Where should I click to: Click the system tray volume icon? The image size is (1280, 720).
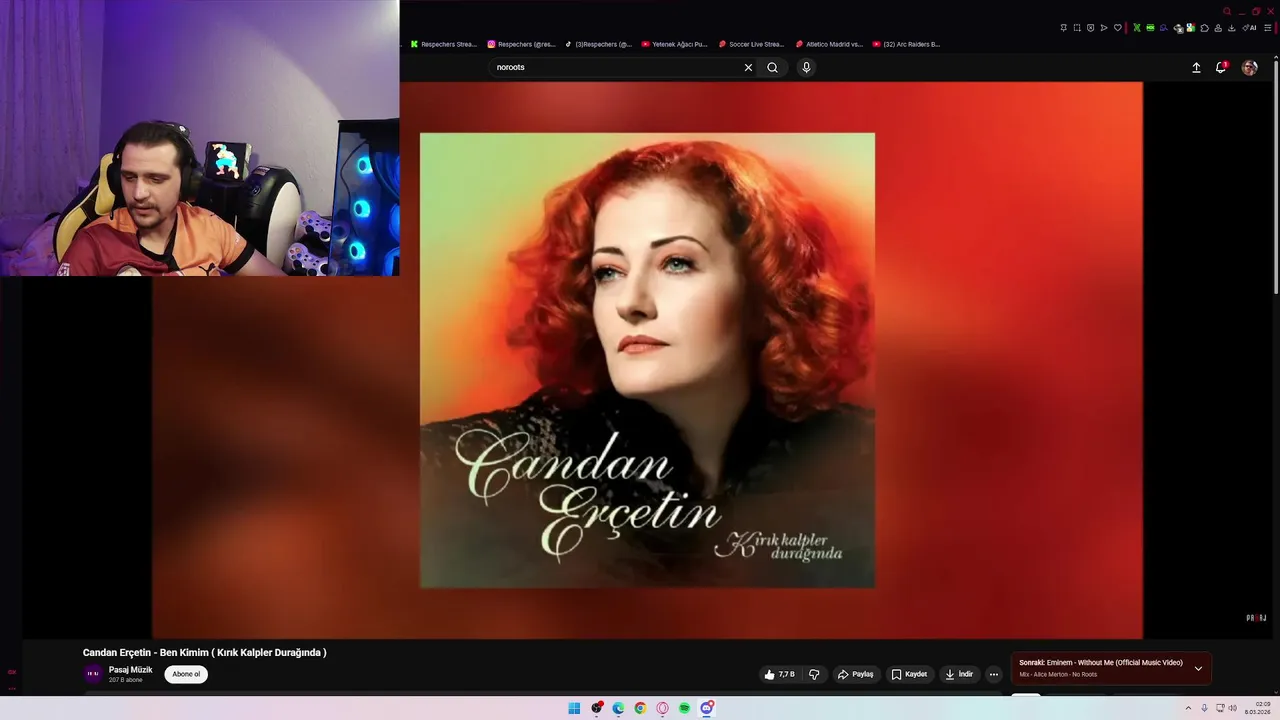[1232, 708]
